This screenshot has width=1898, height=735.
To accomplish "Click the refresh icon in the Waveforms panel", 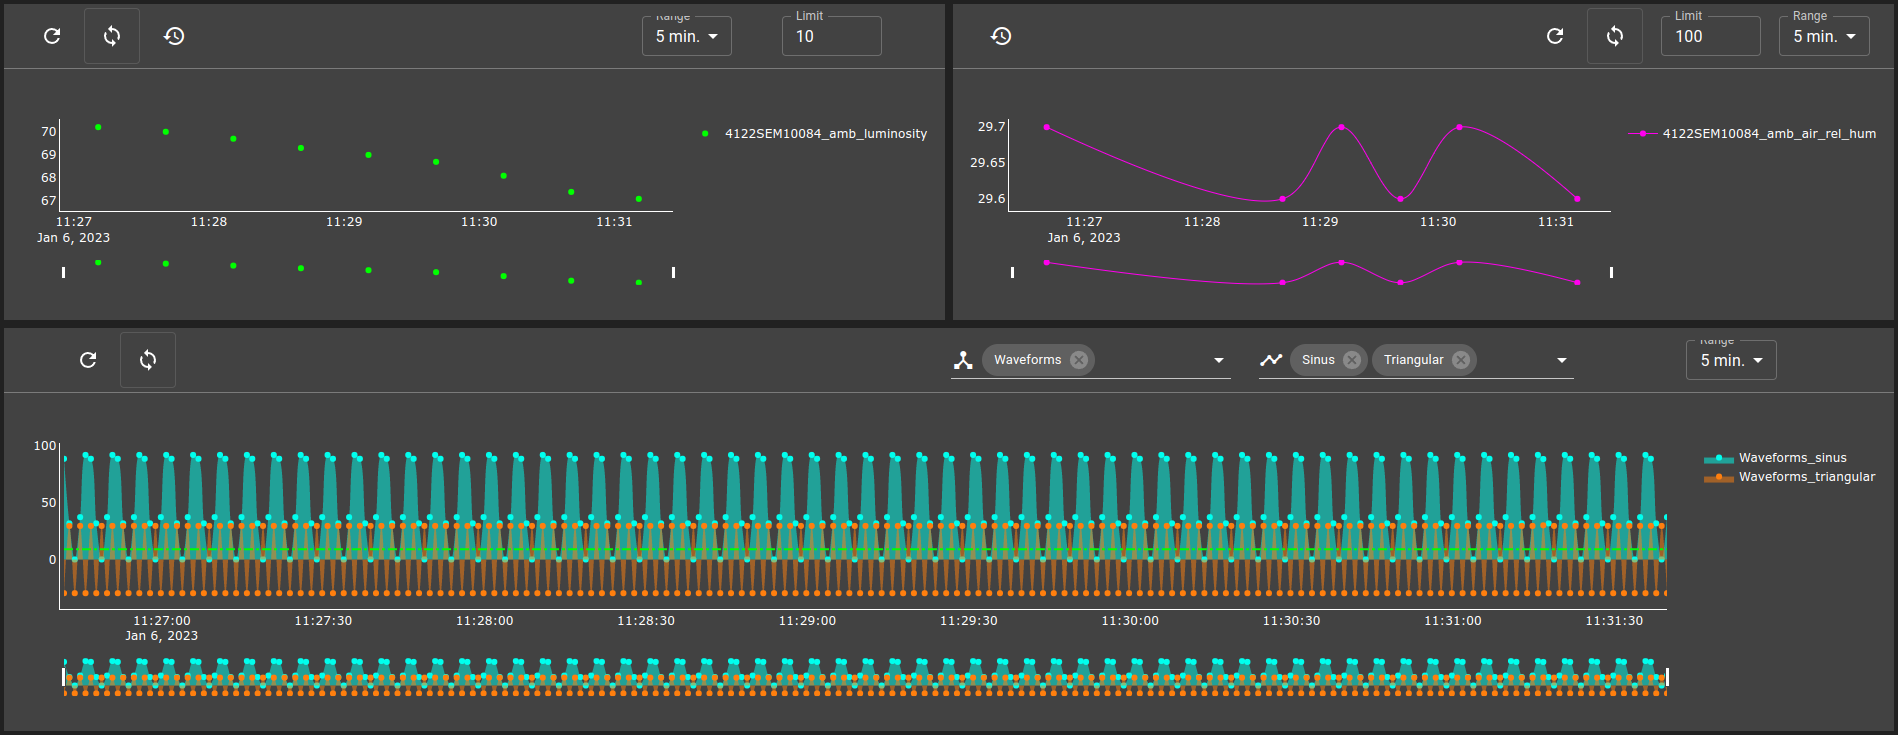I will coord(88,360).
